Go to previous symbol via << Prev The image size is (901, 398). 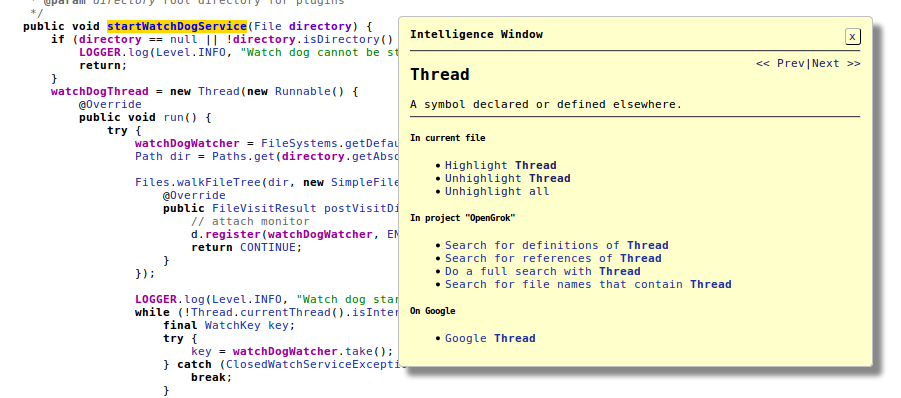[781, 64]
